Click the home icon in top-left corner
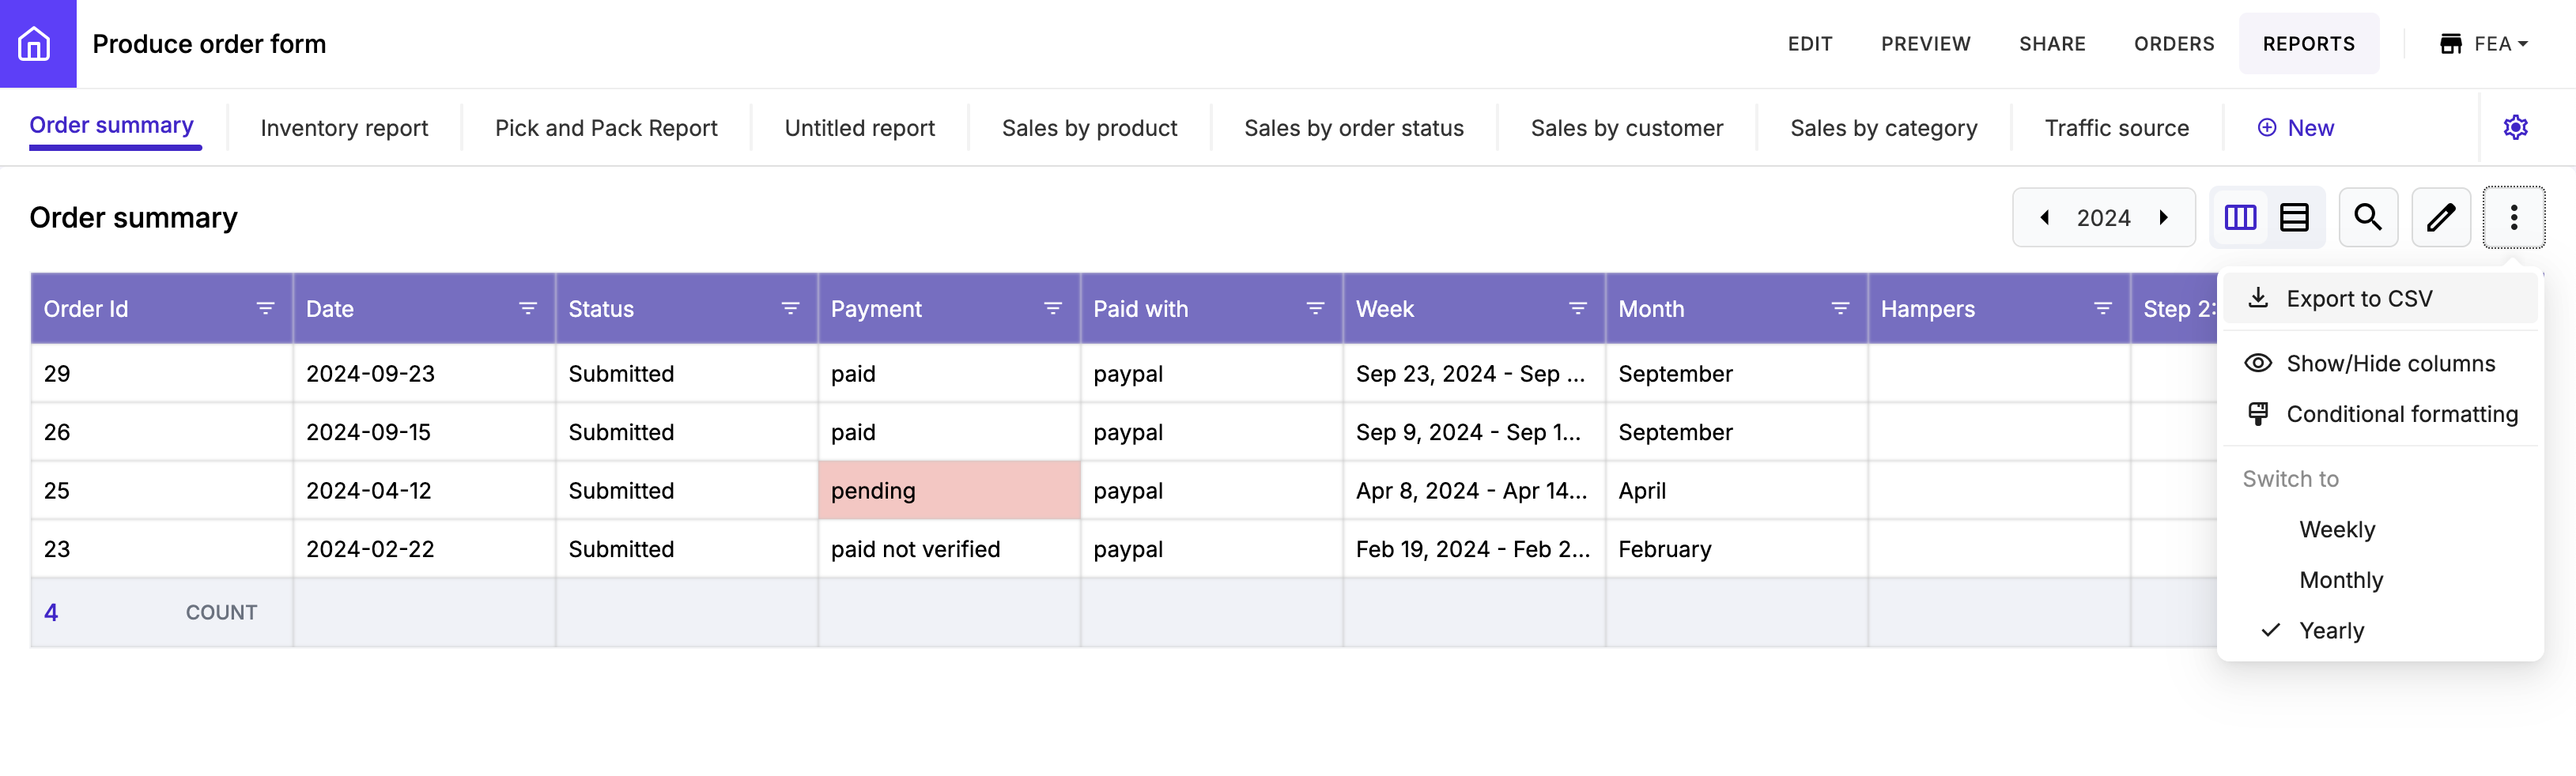 click(x=35, y=44)
